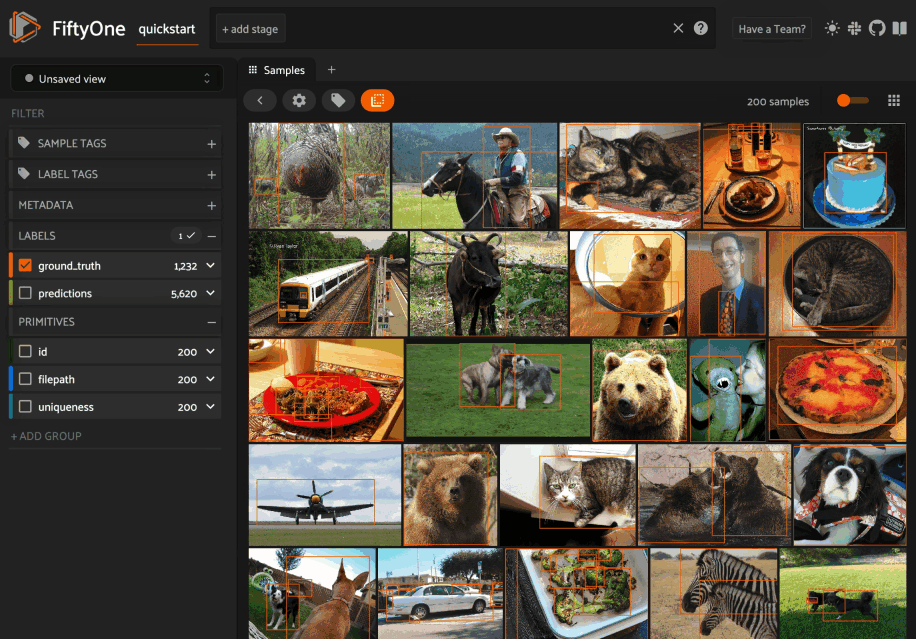The height and width of the screenshot is (639, 916).
Task: Open the two dogs on grass thumbnail
Action: [498, 390]
